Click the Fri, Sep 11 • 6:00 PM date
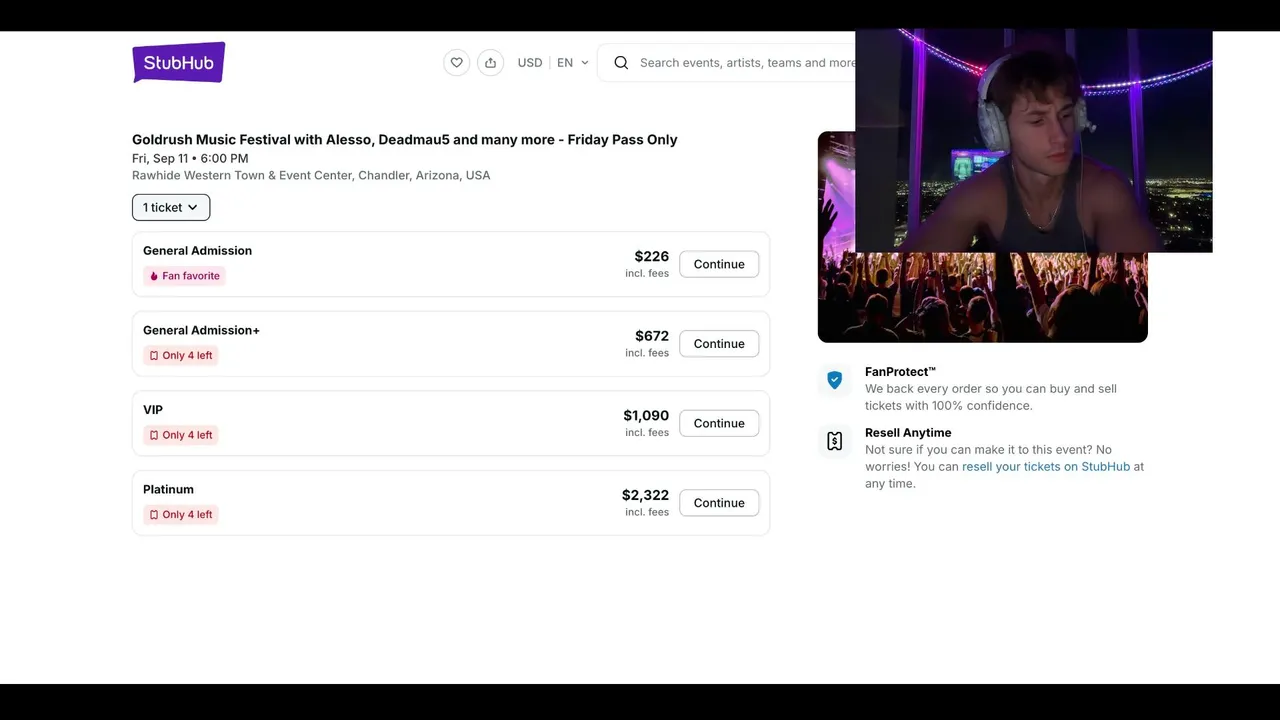Screen dimensions: 1280x720 click(190, 158)
